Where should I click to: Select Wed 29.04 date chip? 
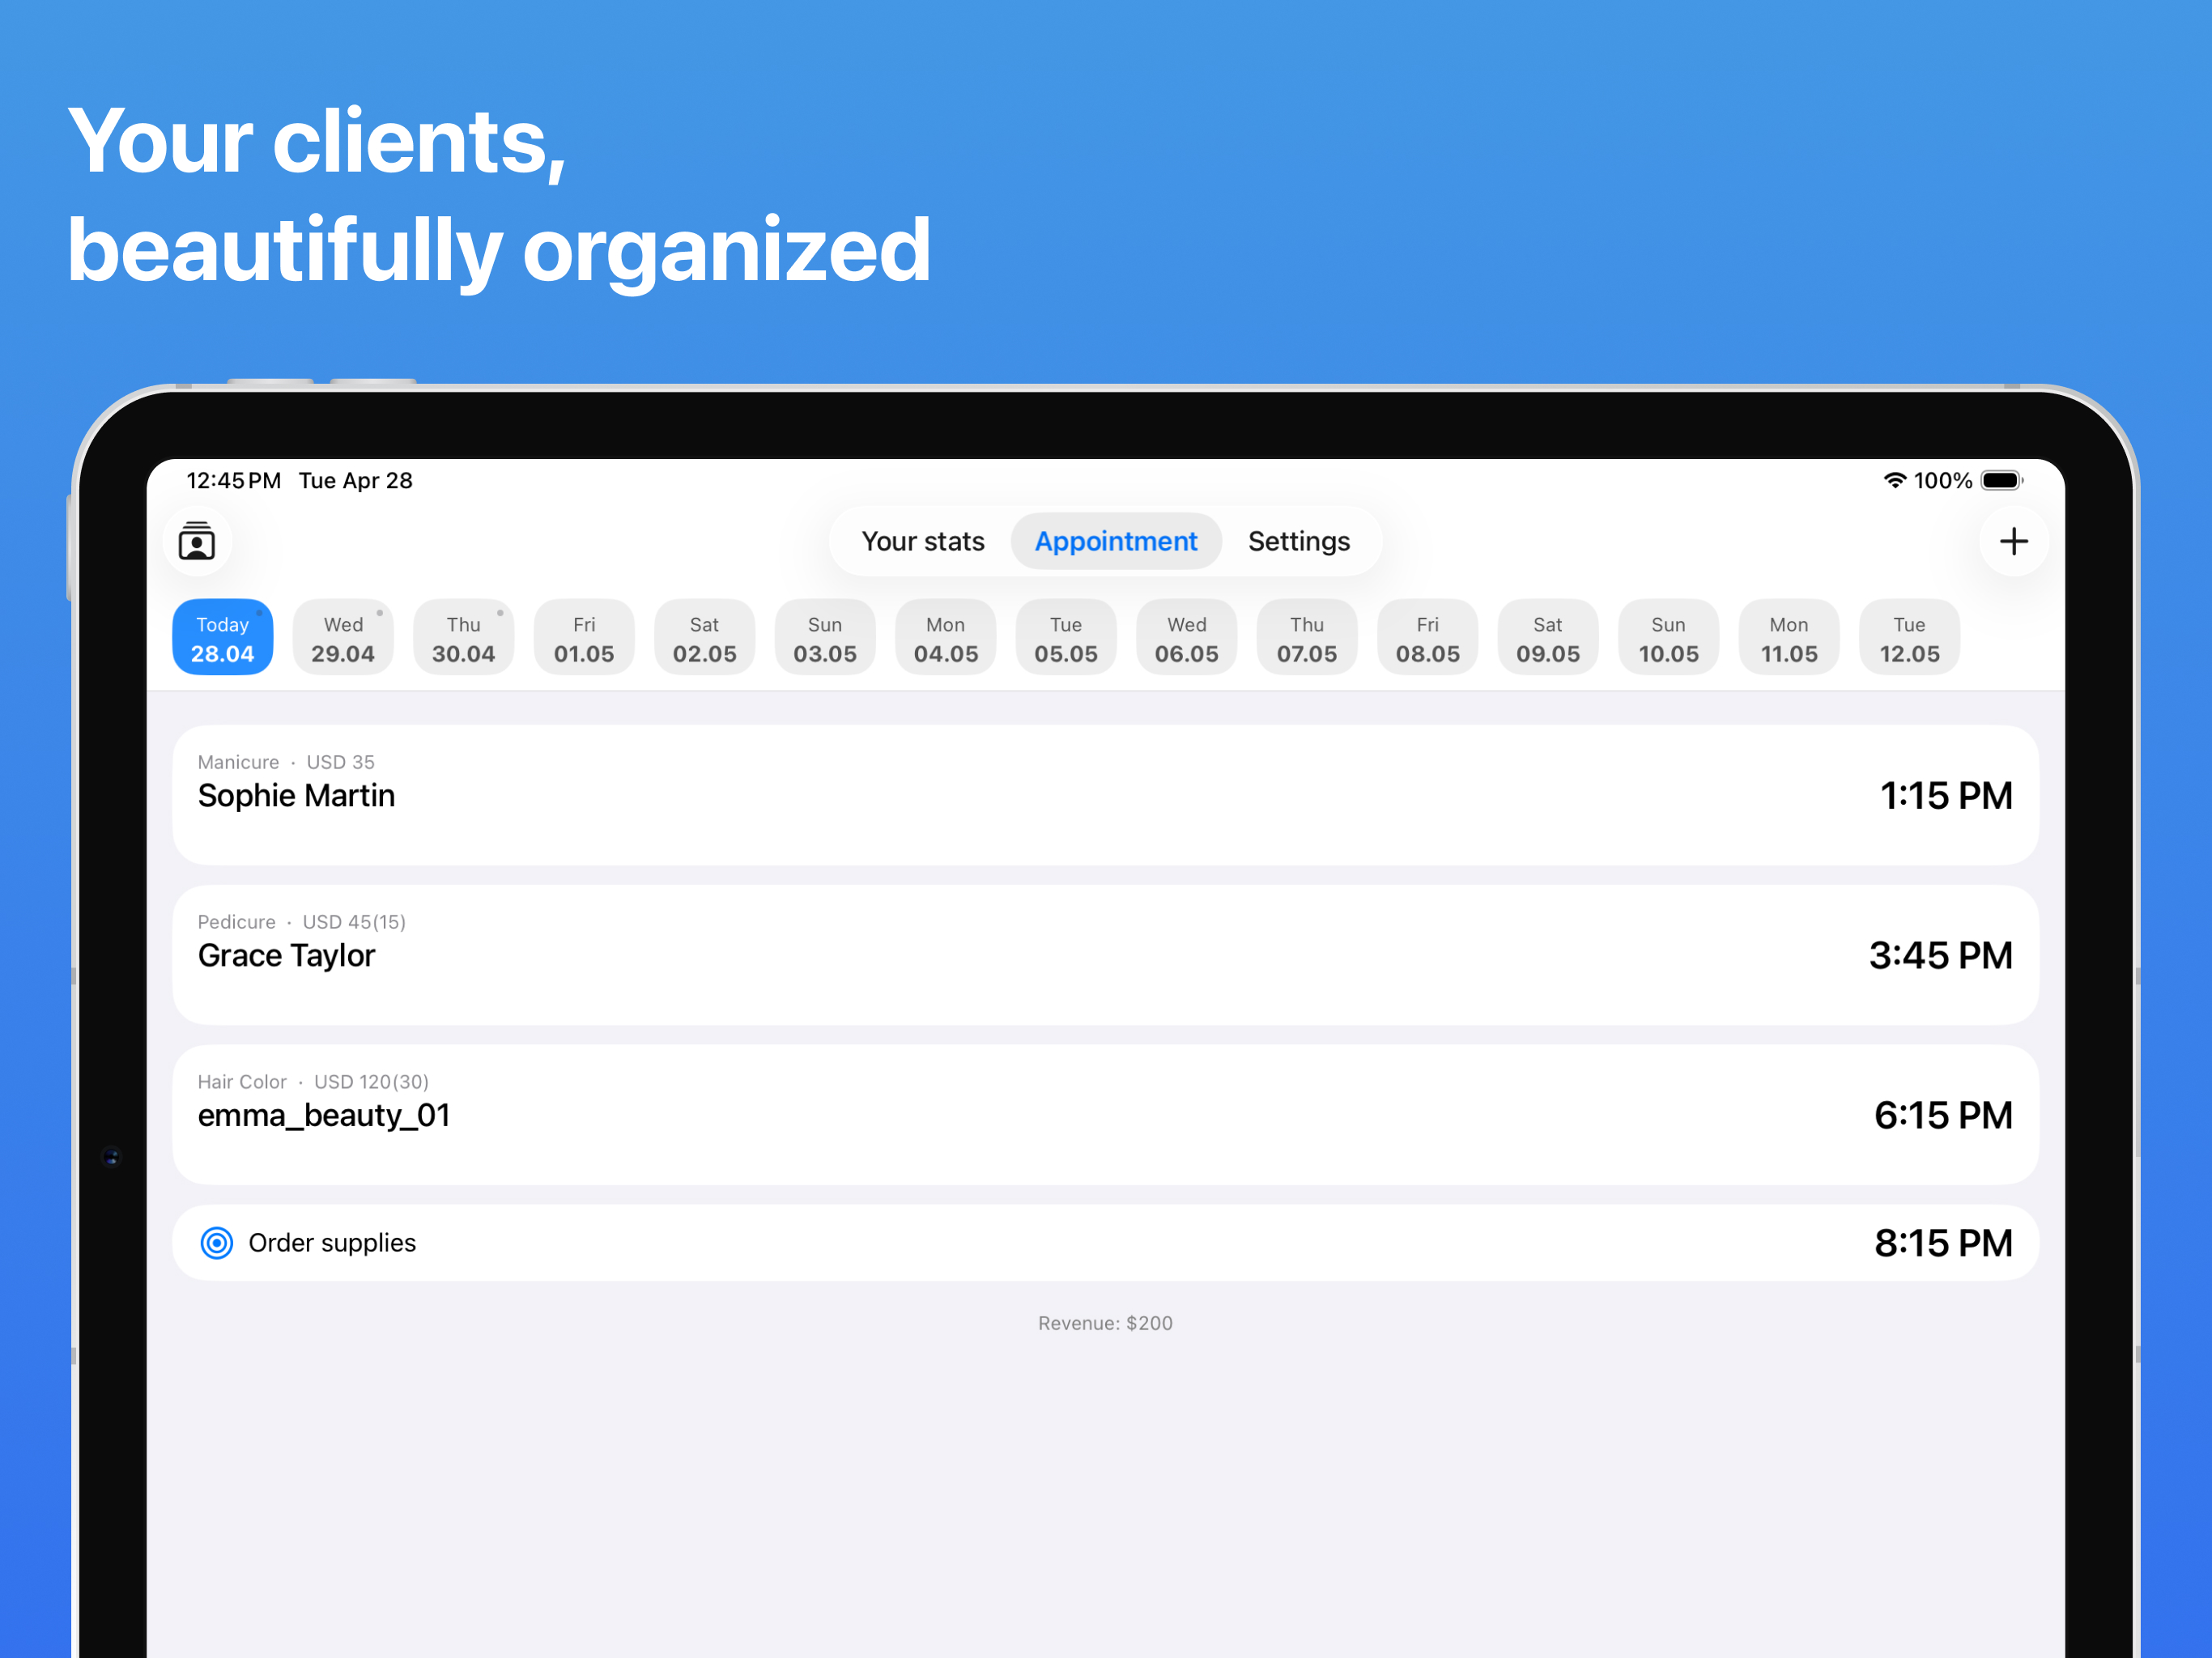click(343, 638)
